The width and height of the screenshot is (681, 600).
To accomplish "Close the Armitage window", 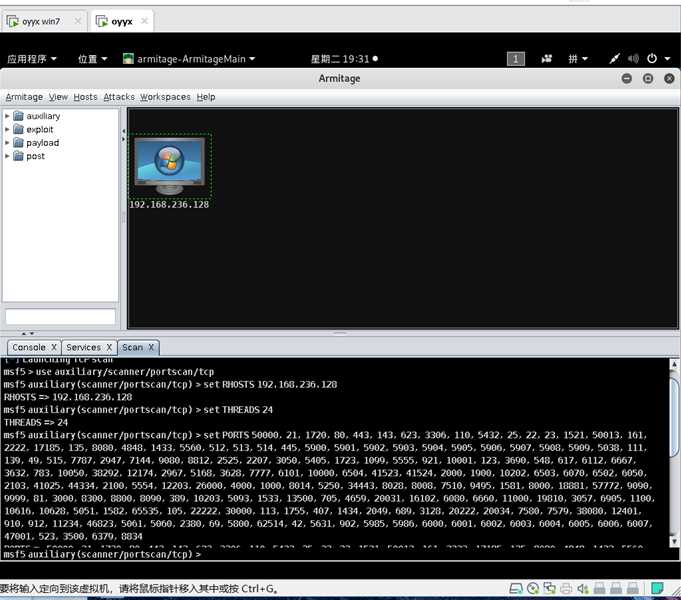I will click(x=669, y=78).
